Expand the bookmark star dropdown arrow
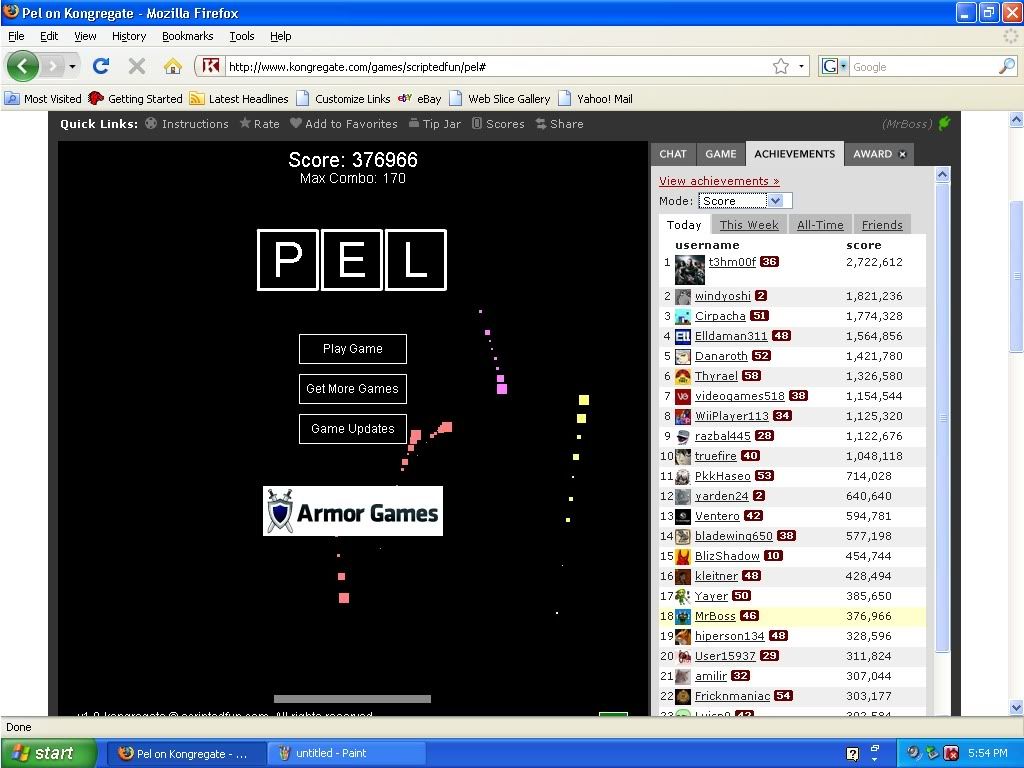Screen dimensions: 1024x768 point(801,66)
